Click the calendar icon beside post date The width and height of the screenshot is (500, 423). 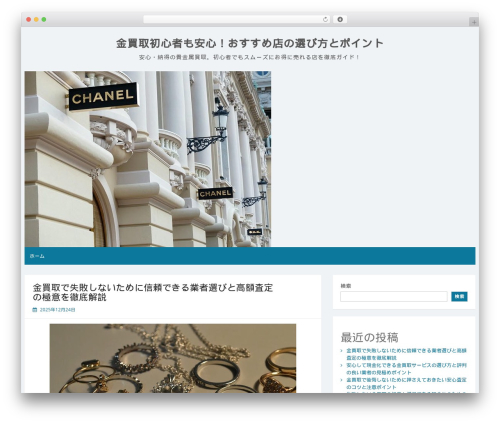tap(35, 310)
